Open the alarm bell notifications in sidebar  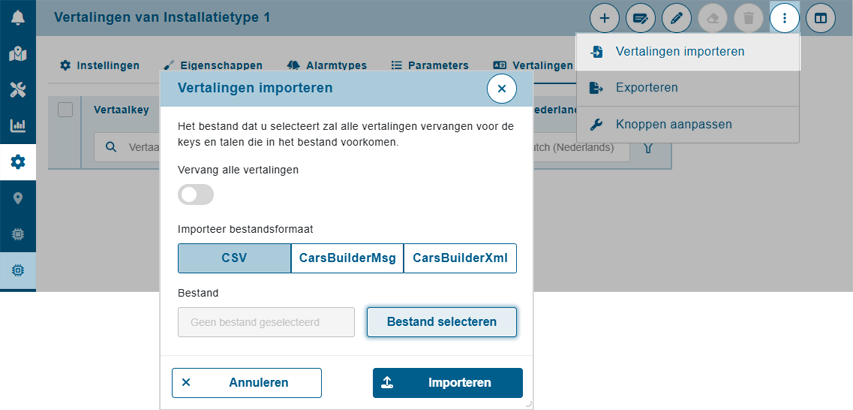tap(18, 18)
